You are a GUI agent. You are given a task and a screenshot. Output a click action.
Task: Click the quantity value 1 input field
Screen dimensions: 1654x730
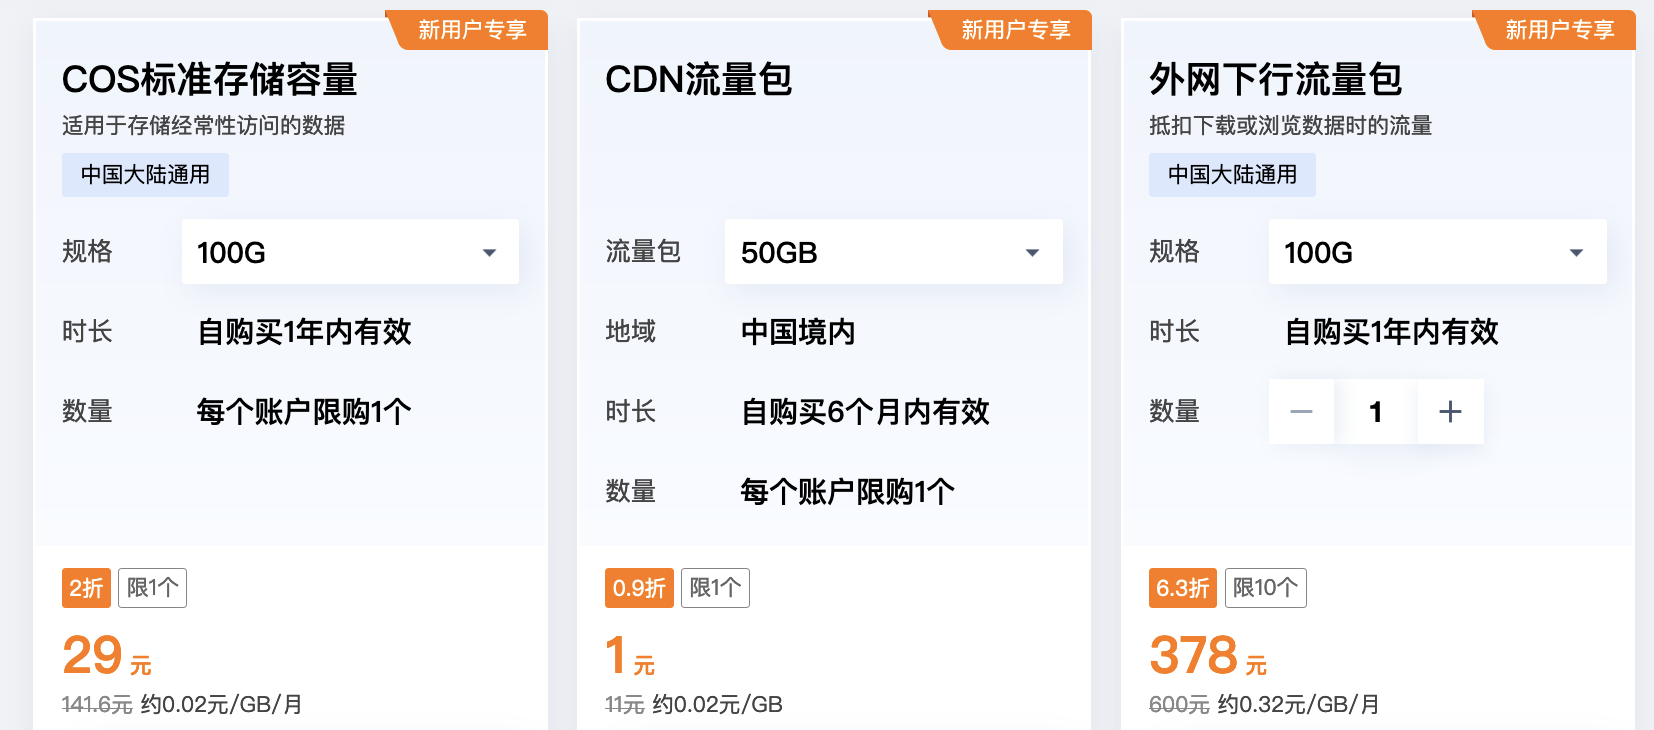tap(1376, 411)
